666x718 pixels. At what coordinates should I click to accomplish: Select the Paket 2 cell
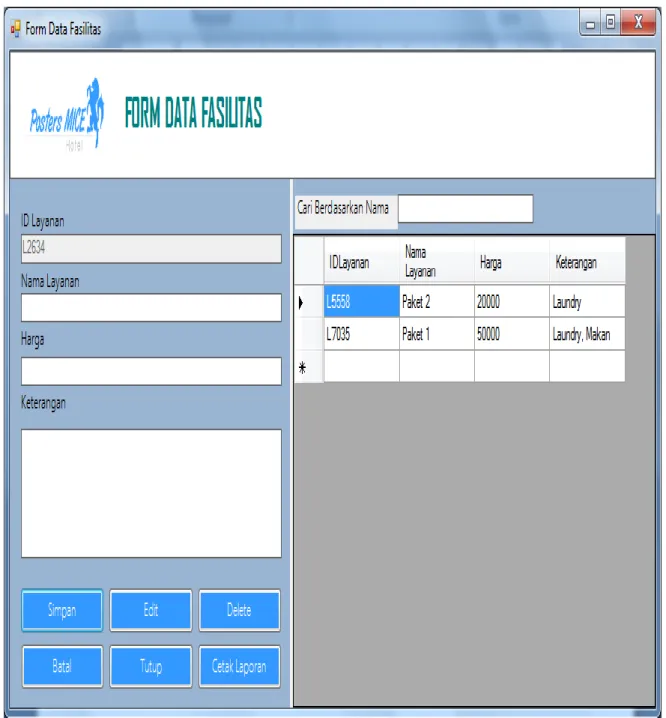point(437,301)
